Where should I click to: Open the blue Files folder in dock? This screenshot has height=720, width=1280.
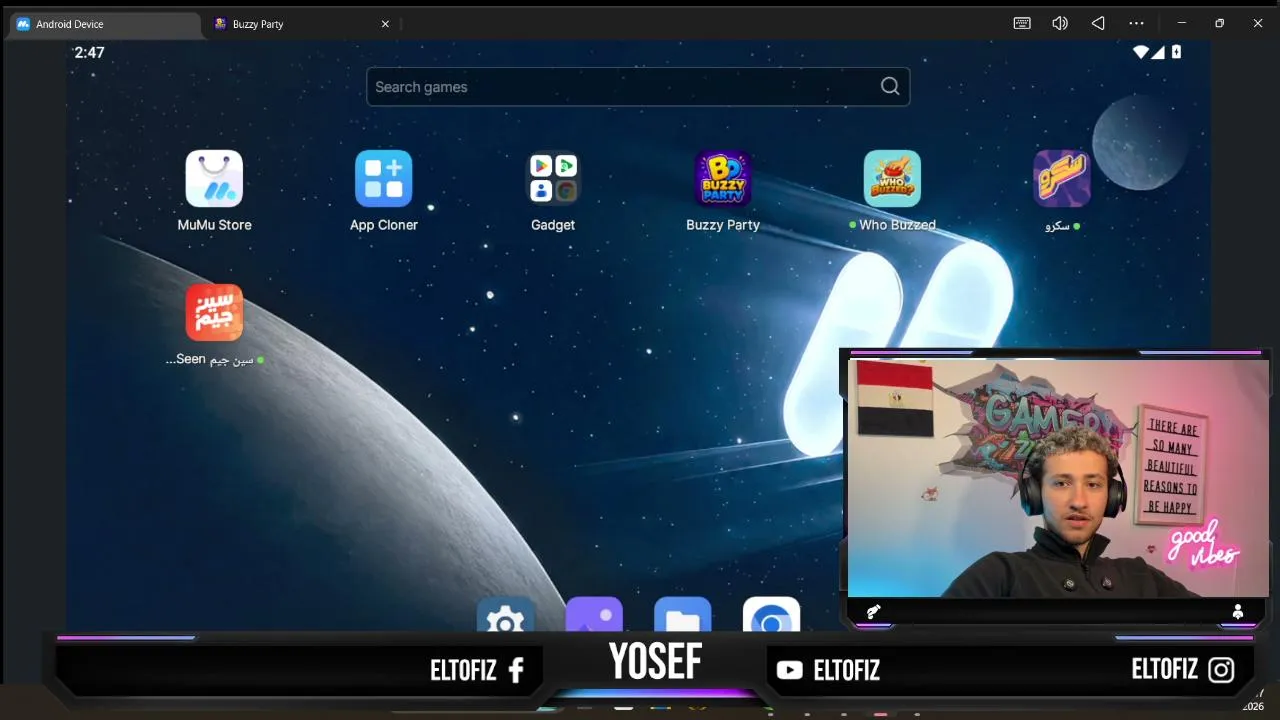[x=683, y=615]
